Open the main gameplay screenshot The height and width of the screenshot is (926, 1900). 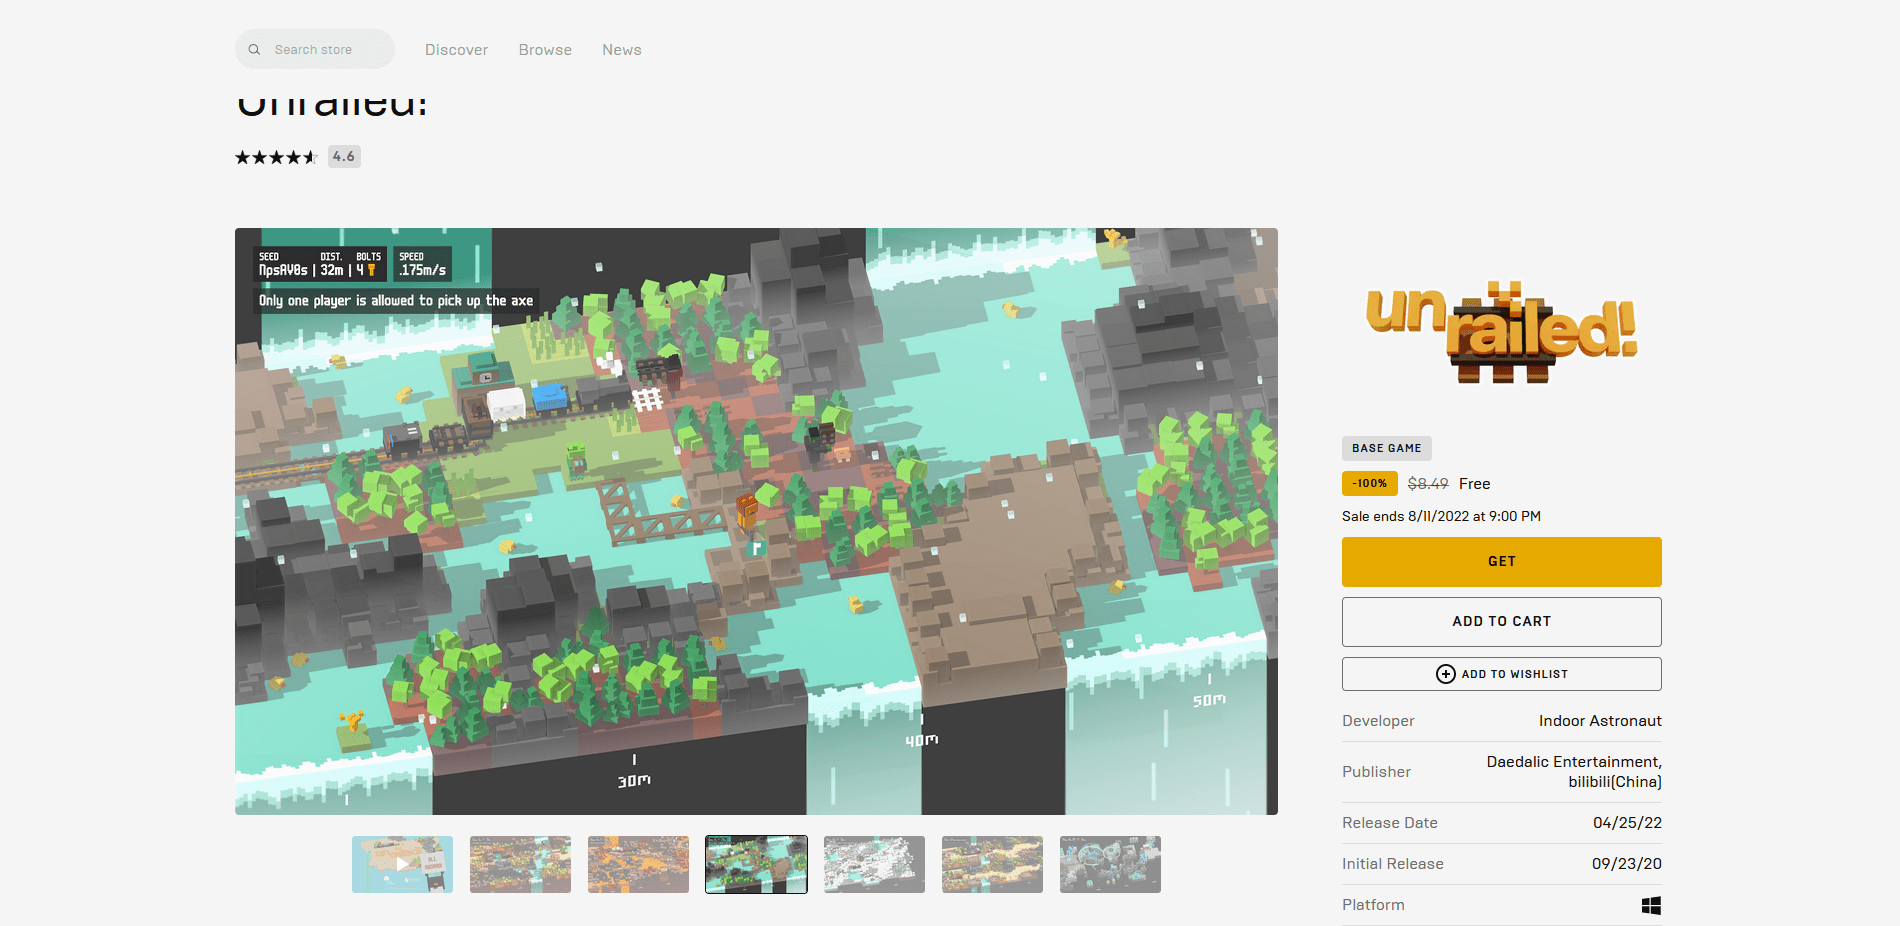(756, 521)
